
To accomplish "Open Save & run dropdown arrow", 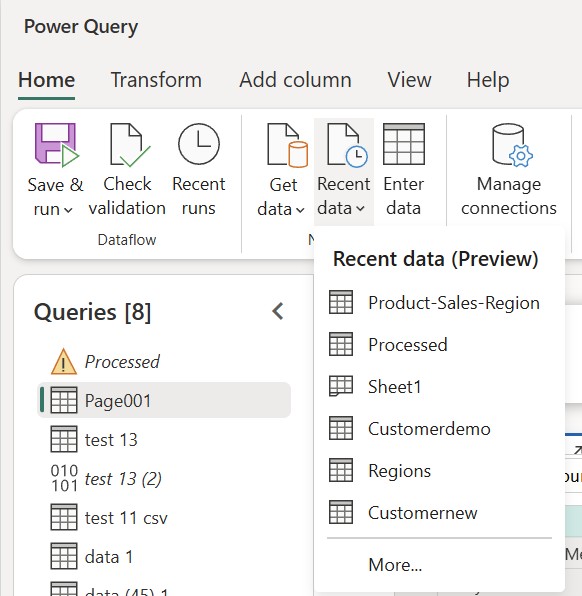I will point(68,210).
